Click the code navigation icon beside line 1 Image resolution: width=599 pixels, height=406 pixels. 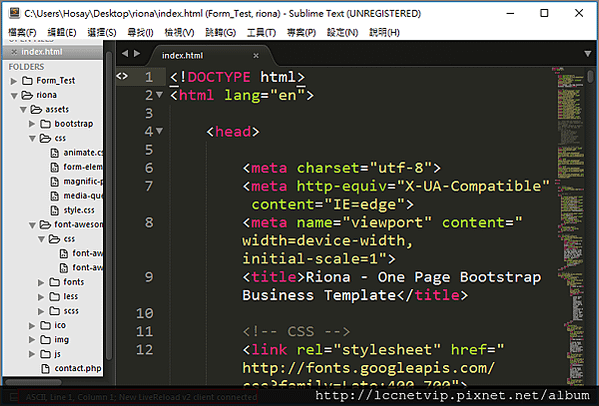click(122, 76)
